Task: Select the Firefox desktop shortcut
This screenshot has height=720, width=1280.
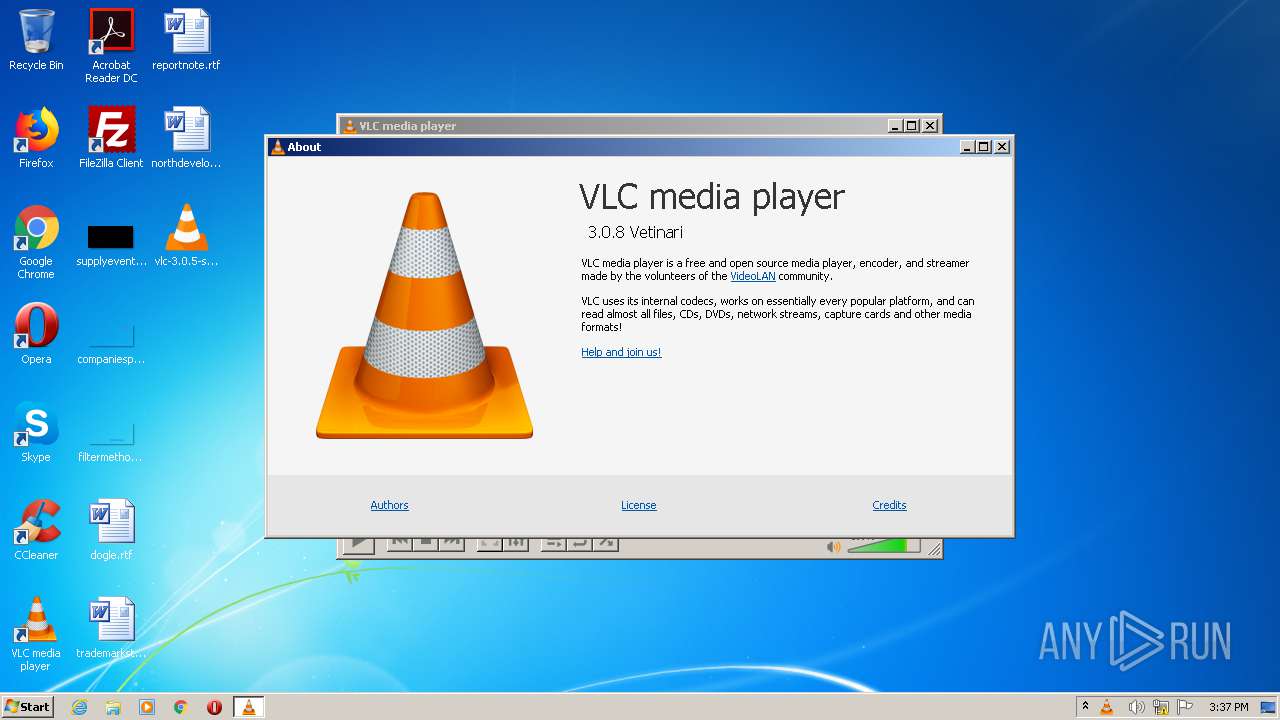Action: pos(36,138)
